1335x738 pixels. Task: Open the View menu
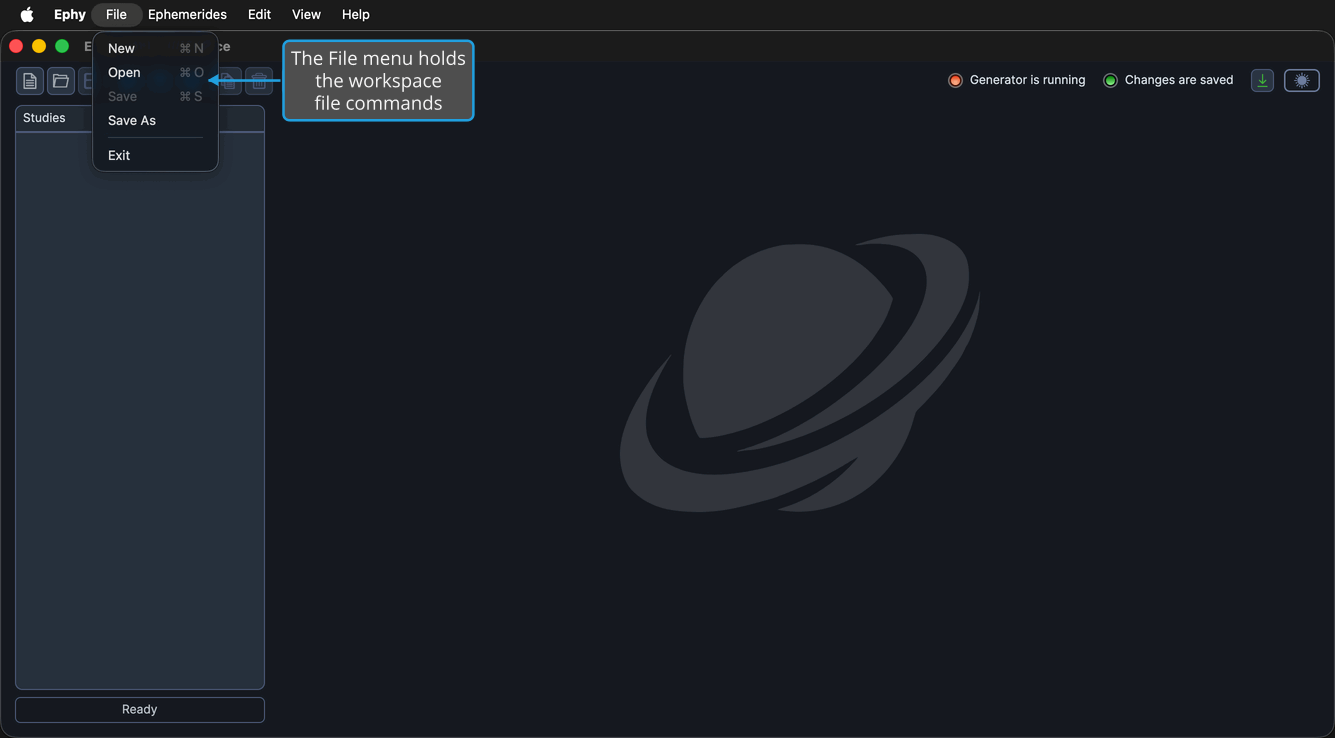306,14
